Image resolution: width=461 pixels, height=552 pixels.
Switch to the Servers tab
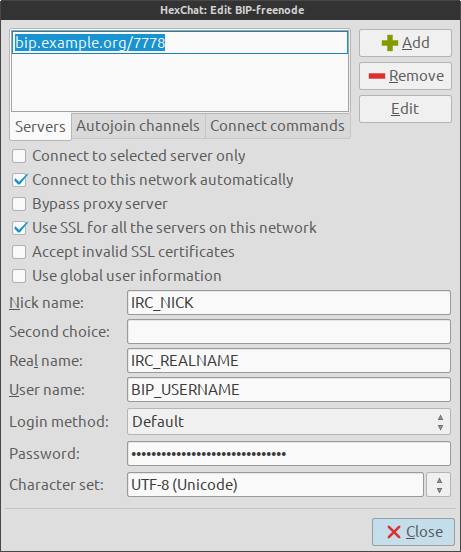pos(40,126)
